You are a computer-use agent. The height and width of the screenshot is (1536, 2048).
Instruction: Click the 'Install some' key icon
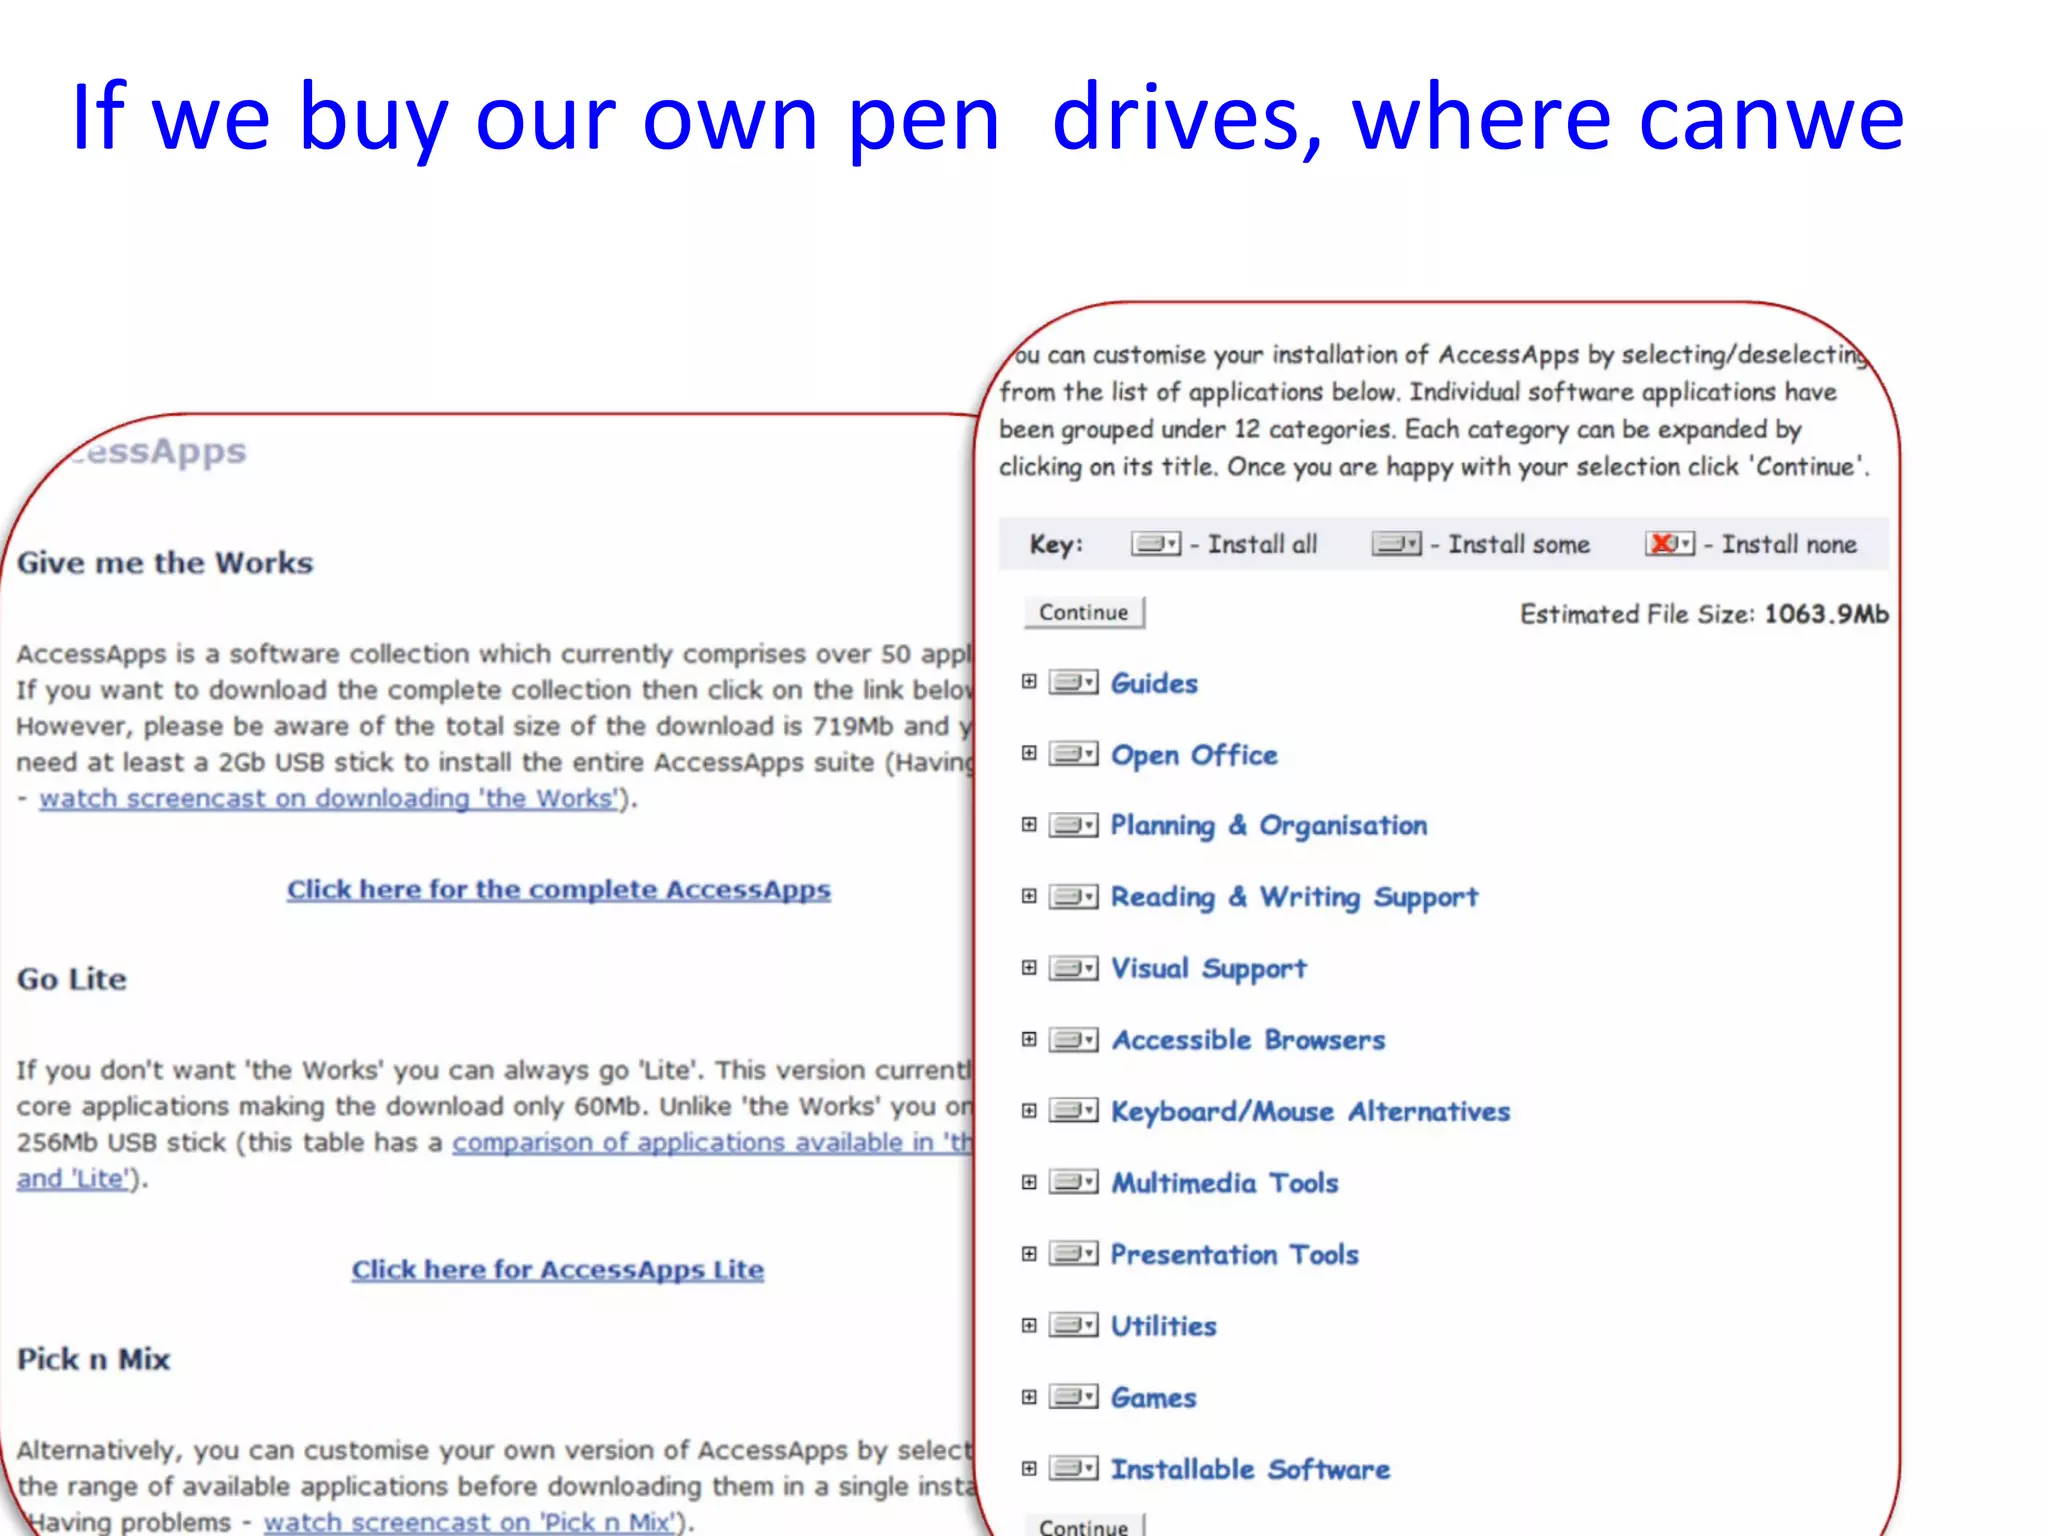[x=1397, y=544]
